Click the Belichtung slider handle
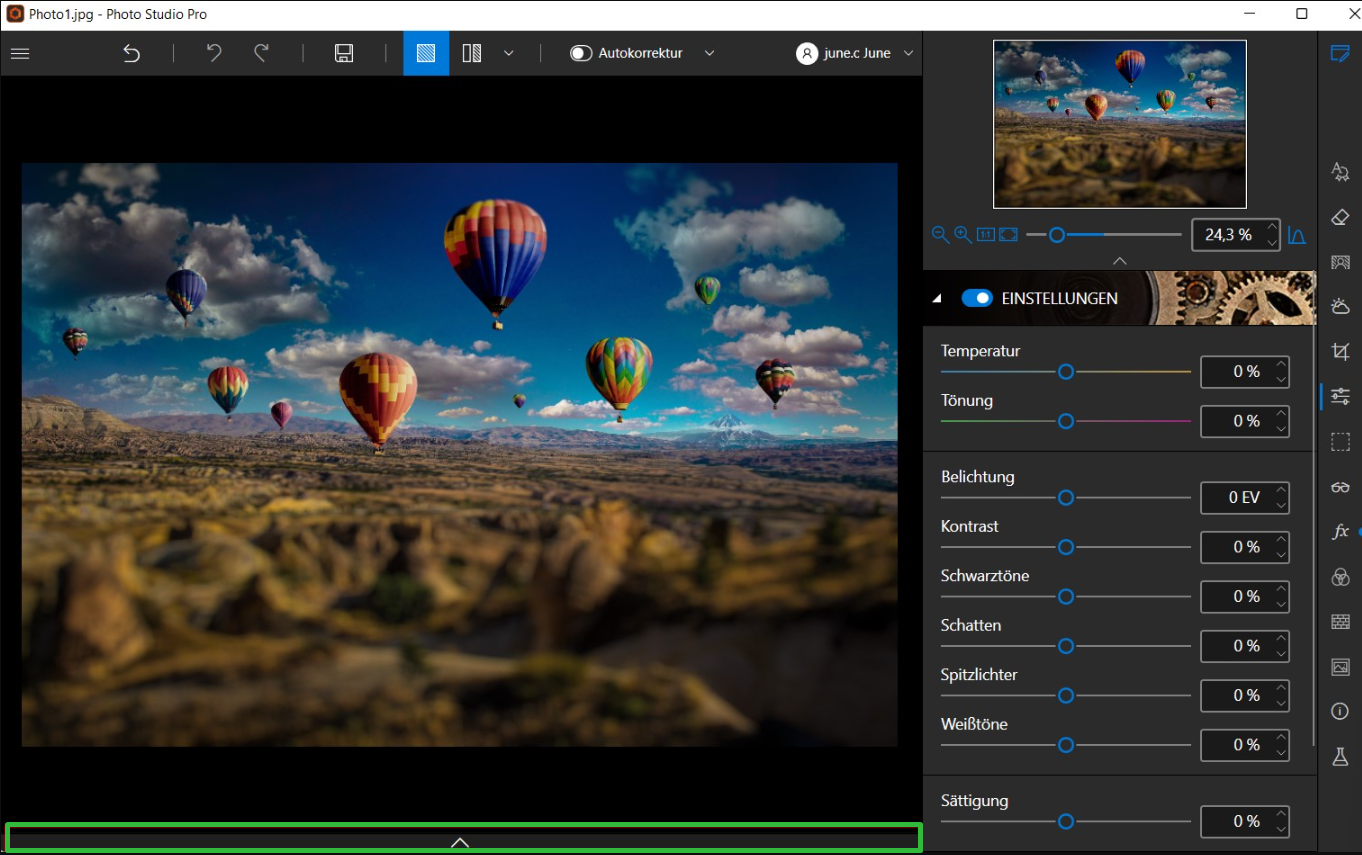Viewport: 1362px width, 855px height. 1066,497
